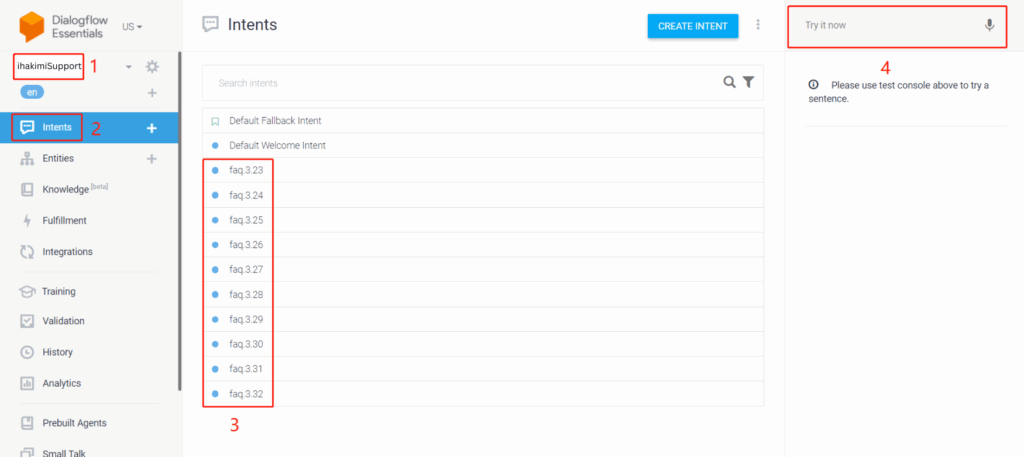The width and height of the screenshot is (1024, 457).
Task: Click plus icon next to Intents
Action: (152, 128)
